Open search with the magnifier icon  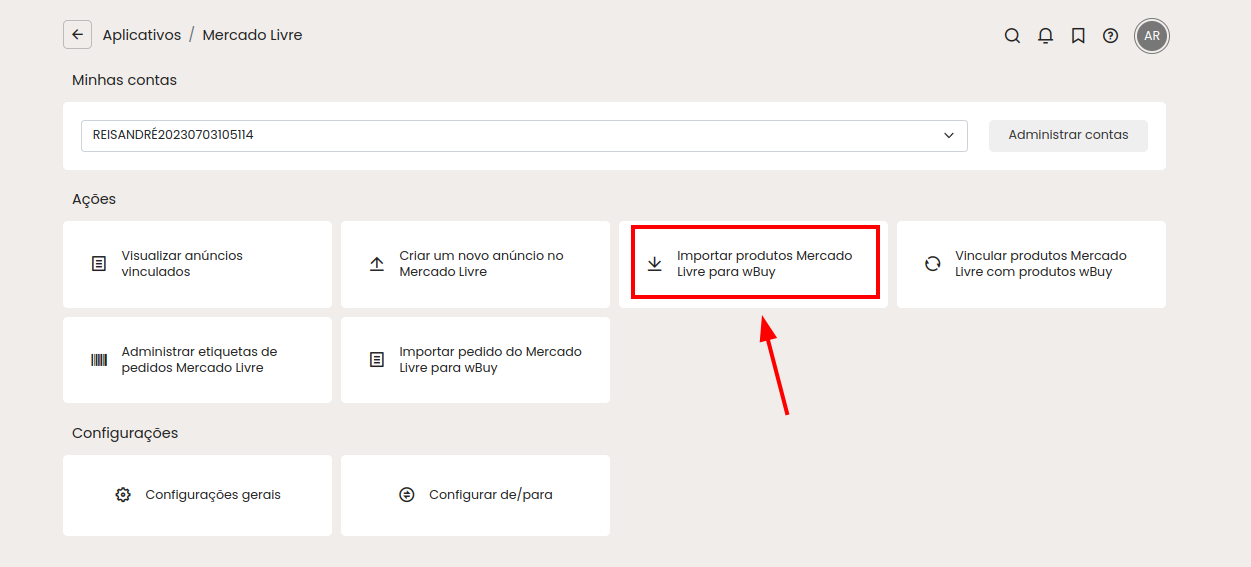[x=1012, y=36]
